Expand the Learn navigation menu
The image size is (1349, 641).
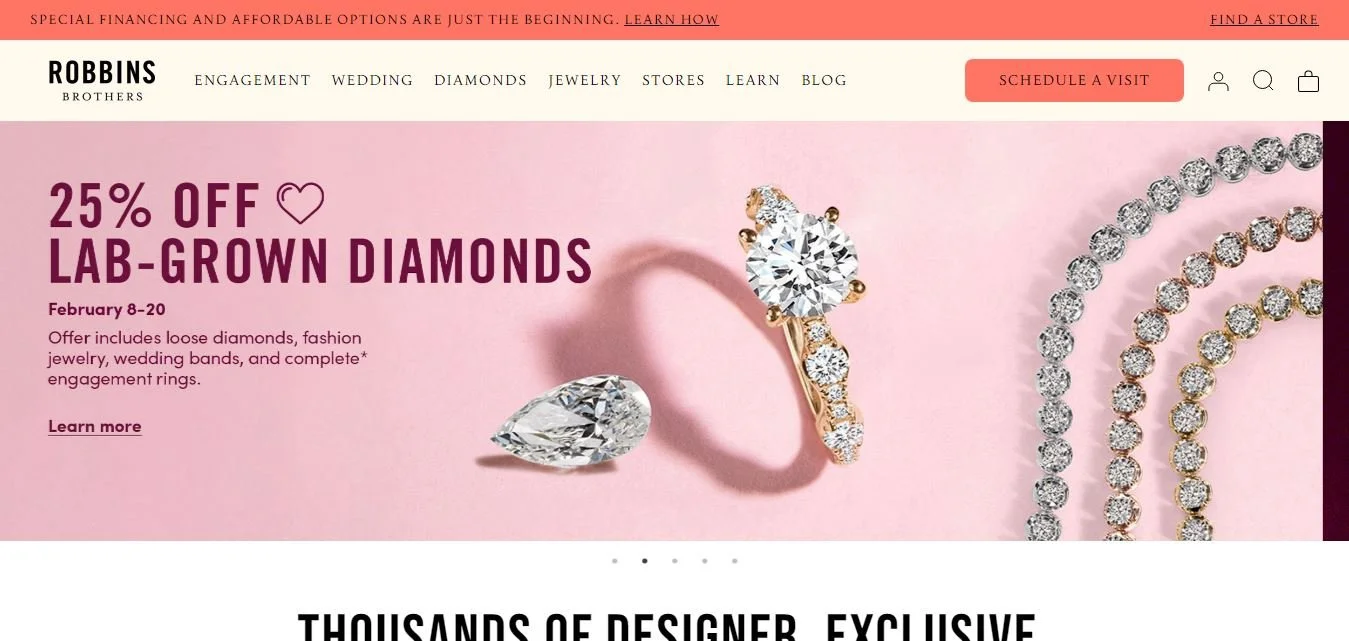click(753, 81)
